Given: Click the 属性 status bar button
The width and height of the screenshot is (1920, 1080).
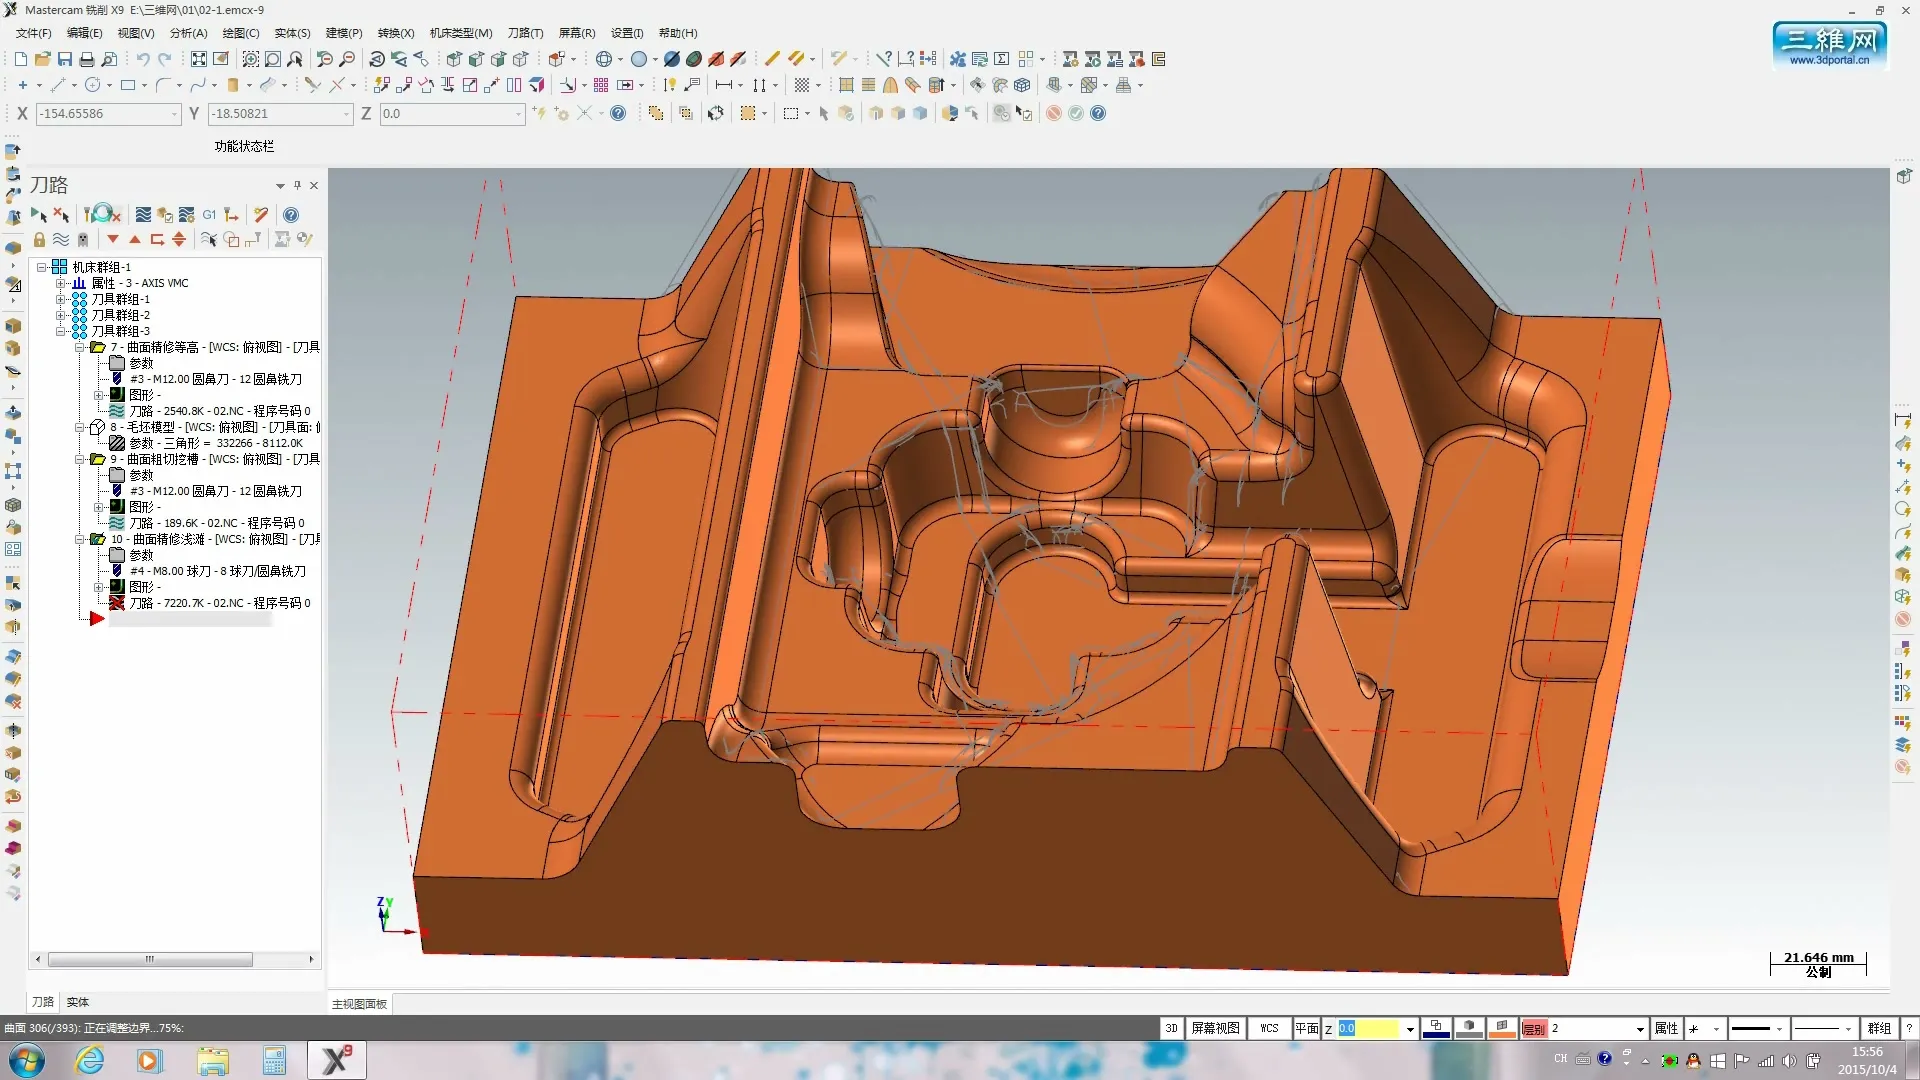Looking at the screenshot, I should [x=1666, y=1028].
